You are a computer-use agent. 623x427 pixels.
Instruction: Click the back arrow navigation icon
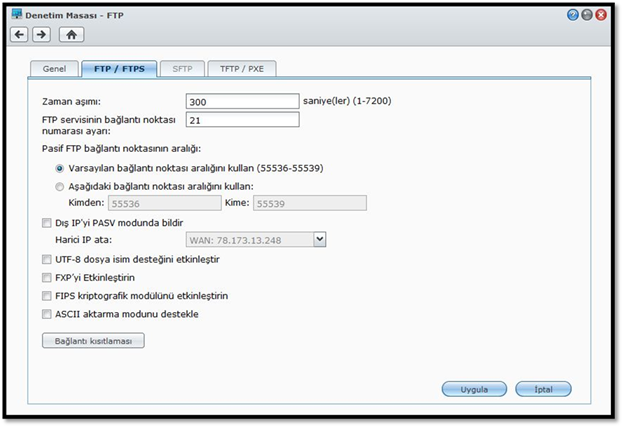point(20,34)
